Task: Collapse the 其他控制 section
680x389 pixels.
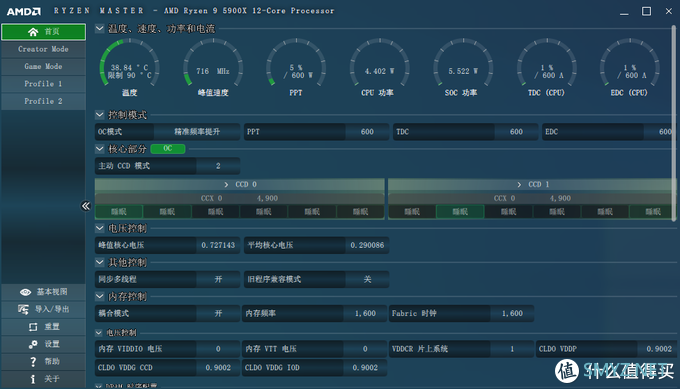Action: tap(100, 262)
